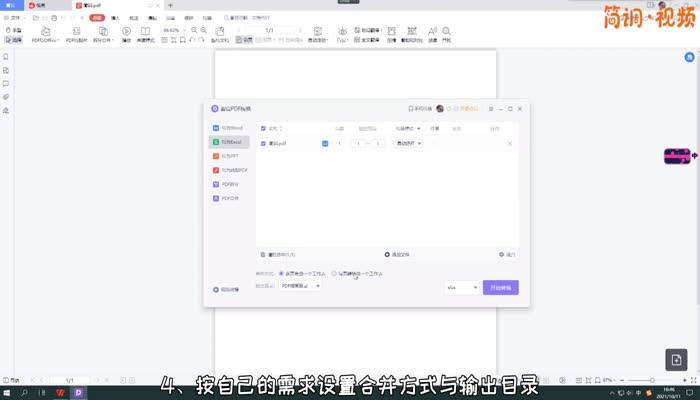Uncheck the checkbox beside the PDF file row
Viewport: 700px width, 400px height.
pyautogui.click(x=263, y=144)
